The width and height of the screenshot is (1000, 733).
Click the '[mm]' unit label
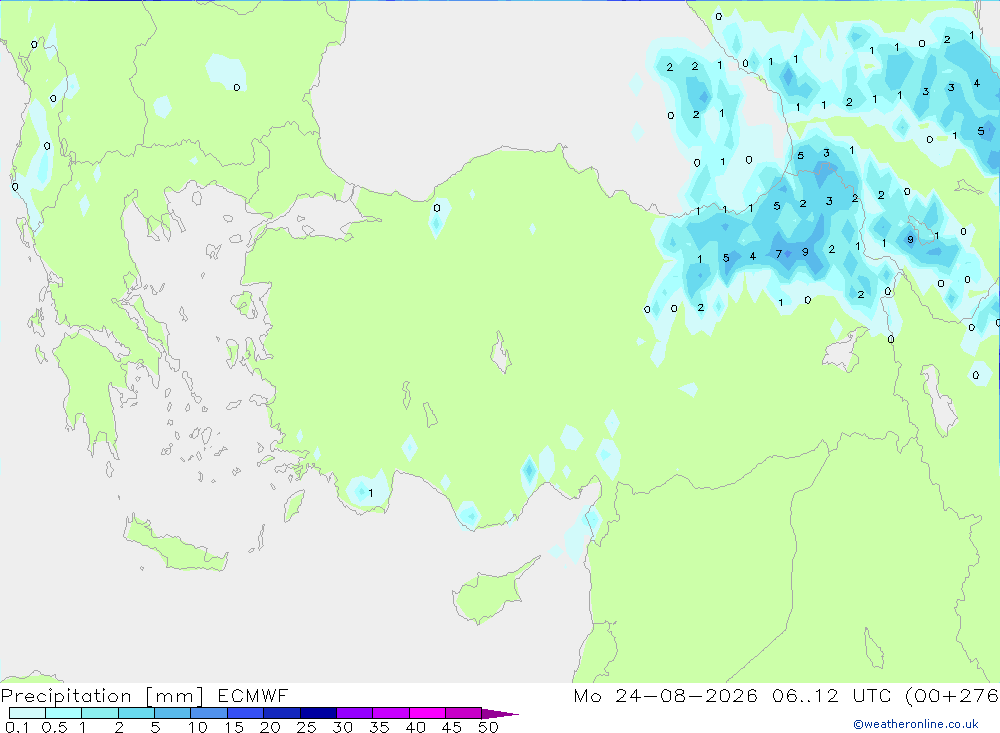pyautogui.click(x=175, y=695)
